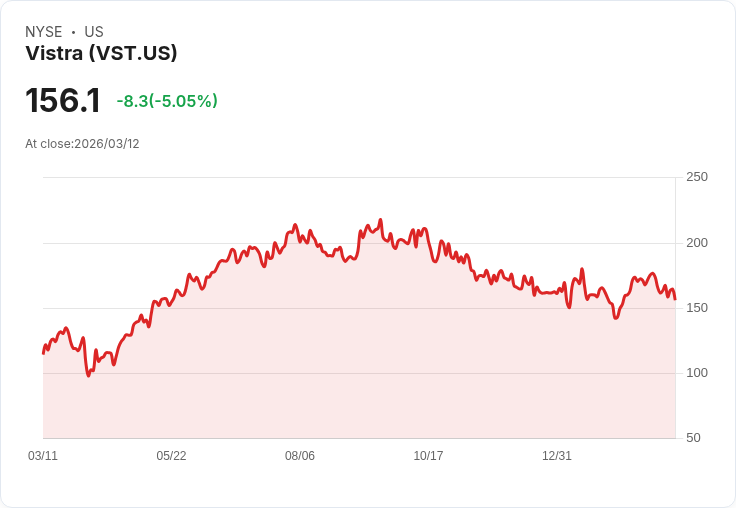Click the 03/11 date axis label
This screenshot has width=736, height=508.
point(43,456)
